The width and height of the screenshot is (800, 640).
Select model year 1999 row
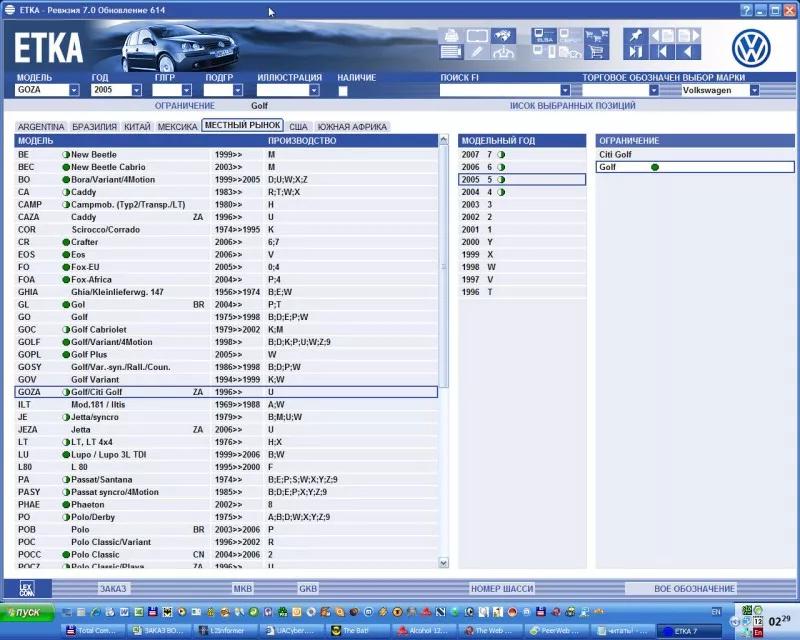tap(522, 254)
